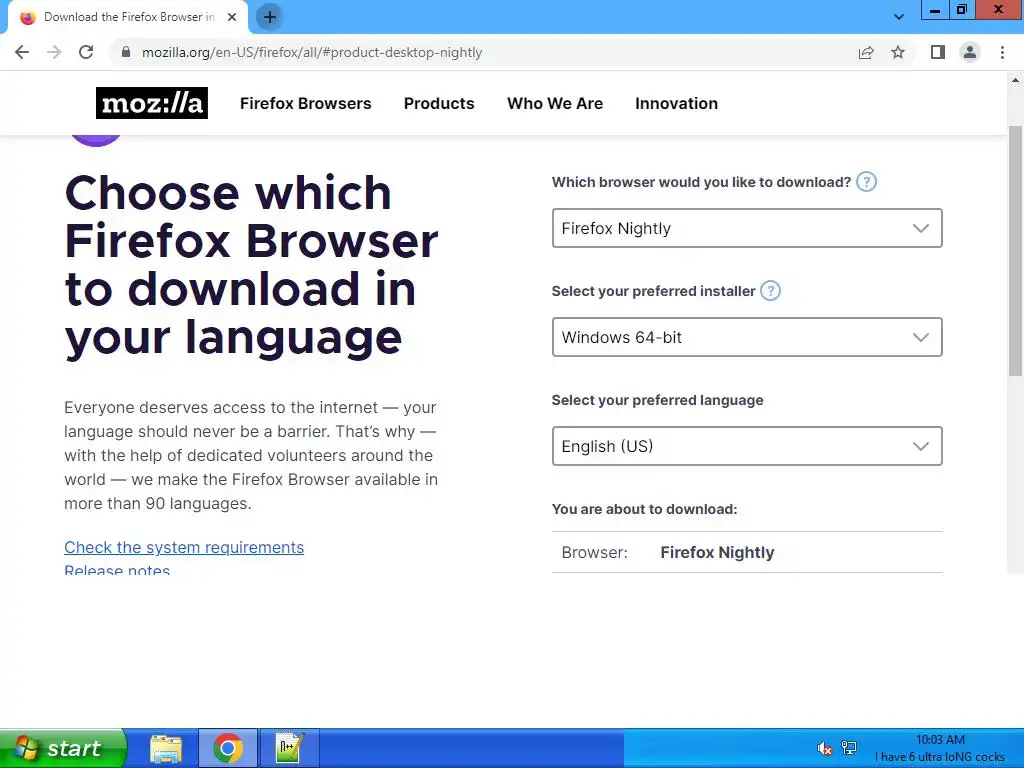
Task: Open the Notepad++ taskbar icon
Action: click(289, 748)
